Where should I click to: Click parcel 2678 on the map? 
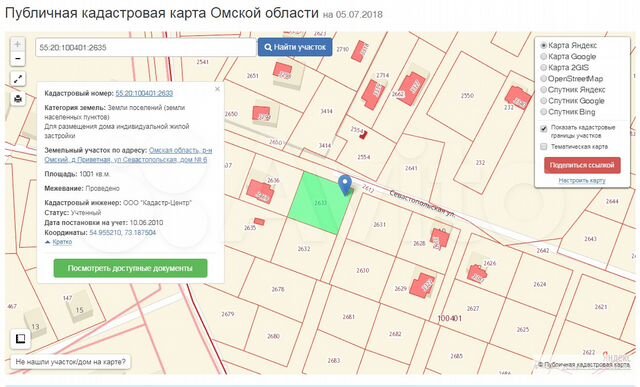pyautogui.click(x=278, y=289)
